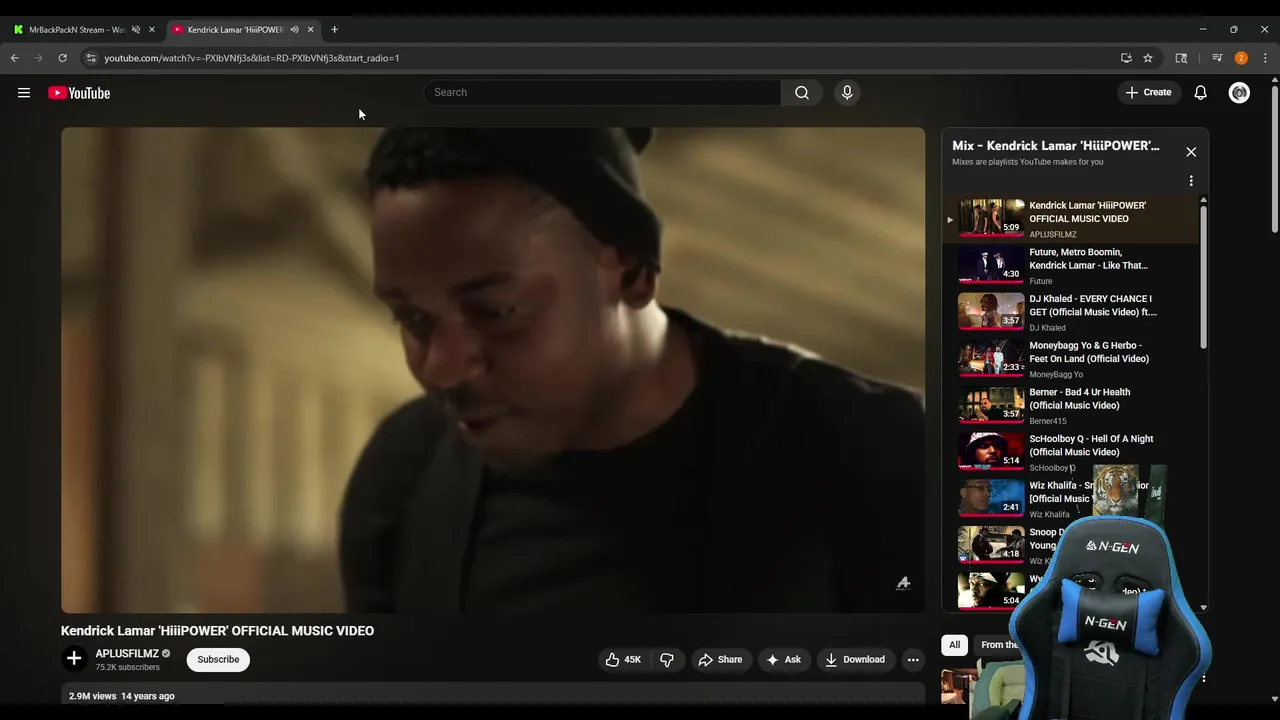1280x720 pixels.
Task: Open the Chrome profile Z avatar
Action: click(1241, 58)
